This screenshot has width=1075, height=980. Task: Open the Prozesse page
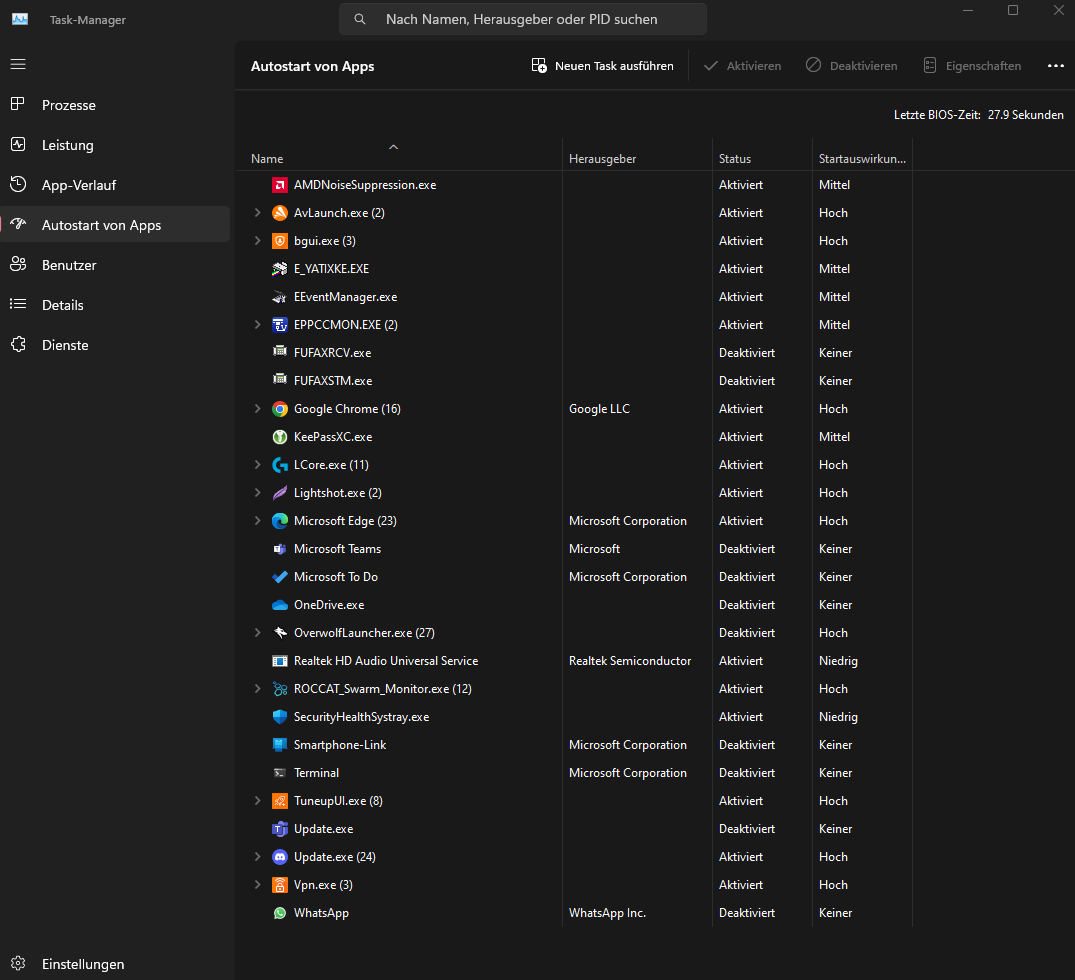pyautogui.click(x=115, y=105)
